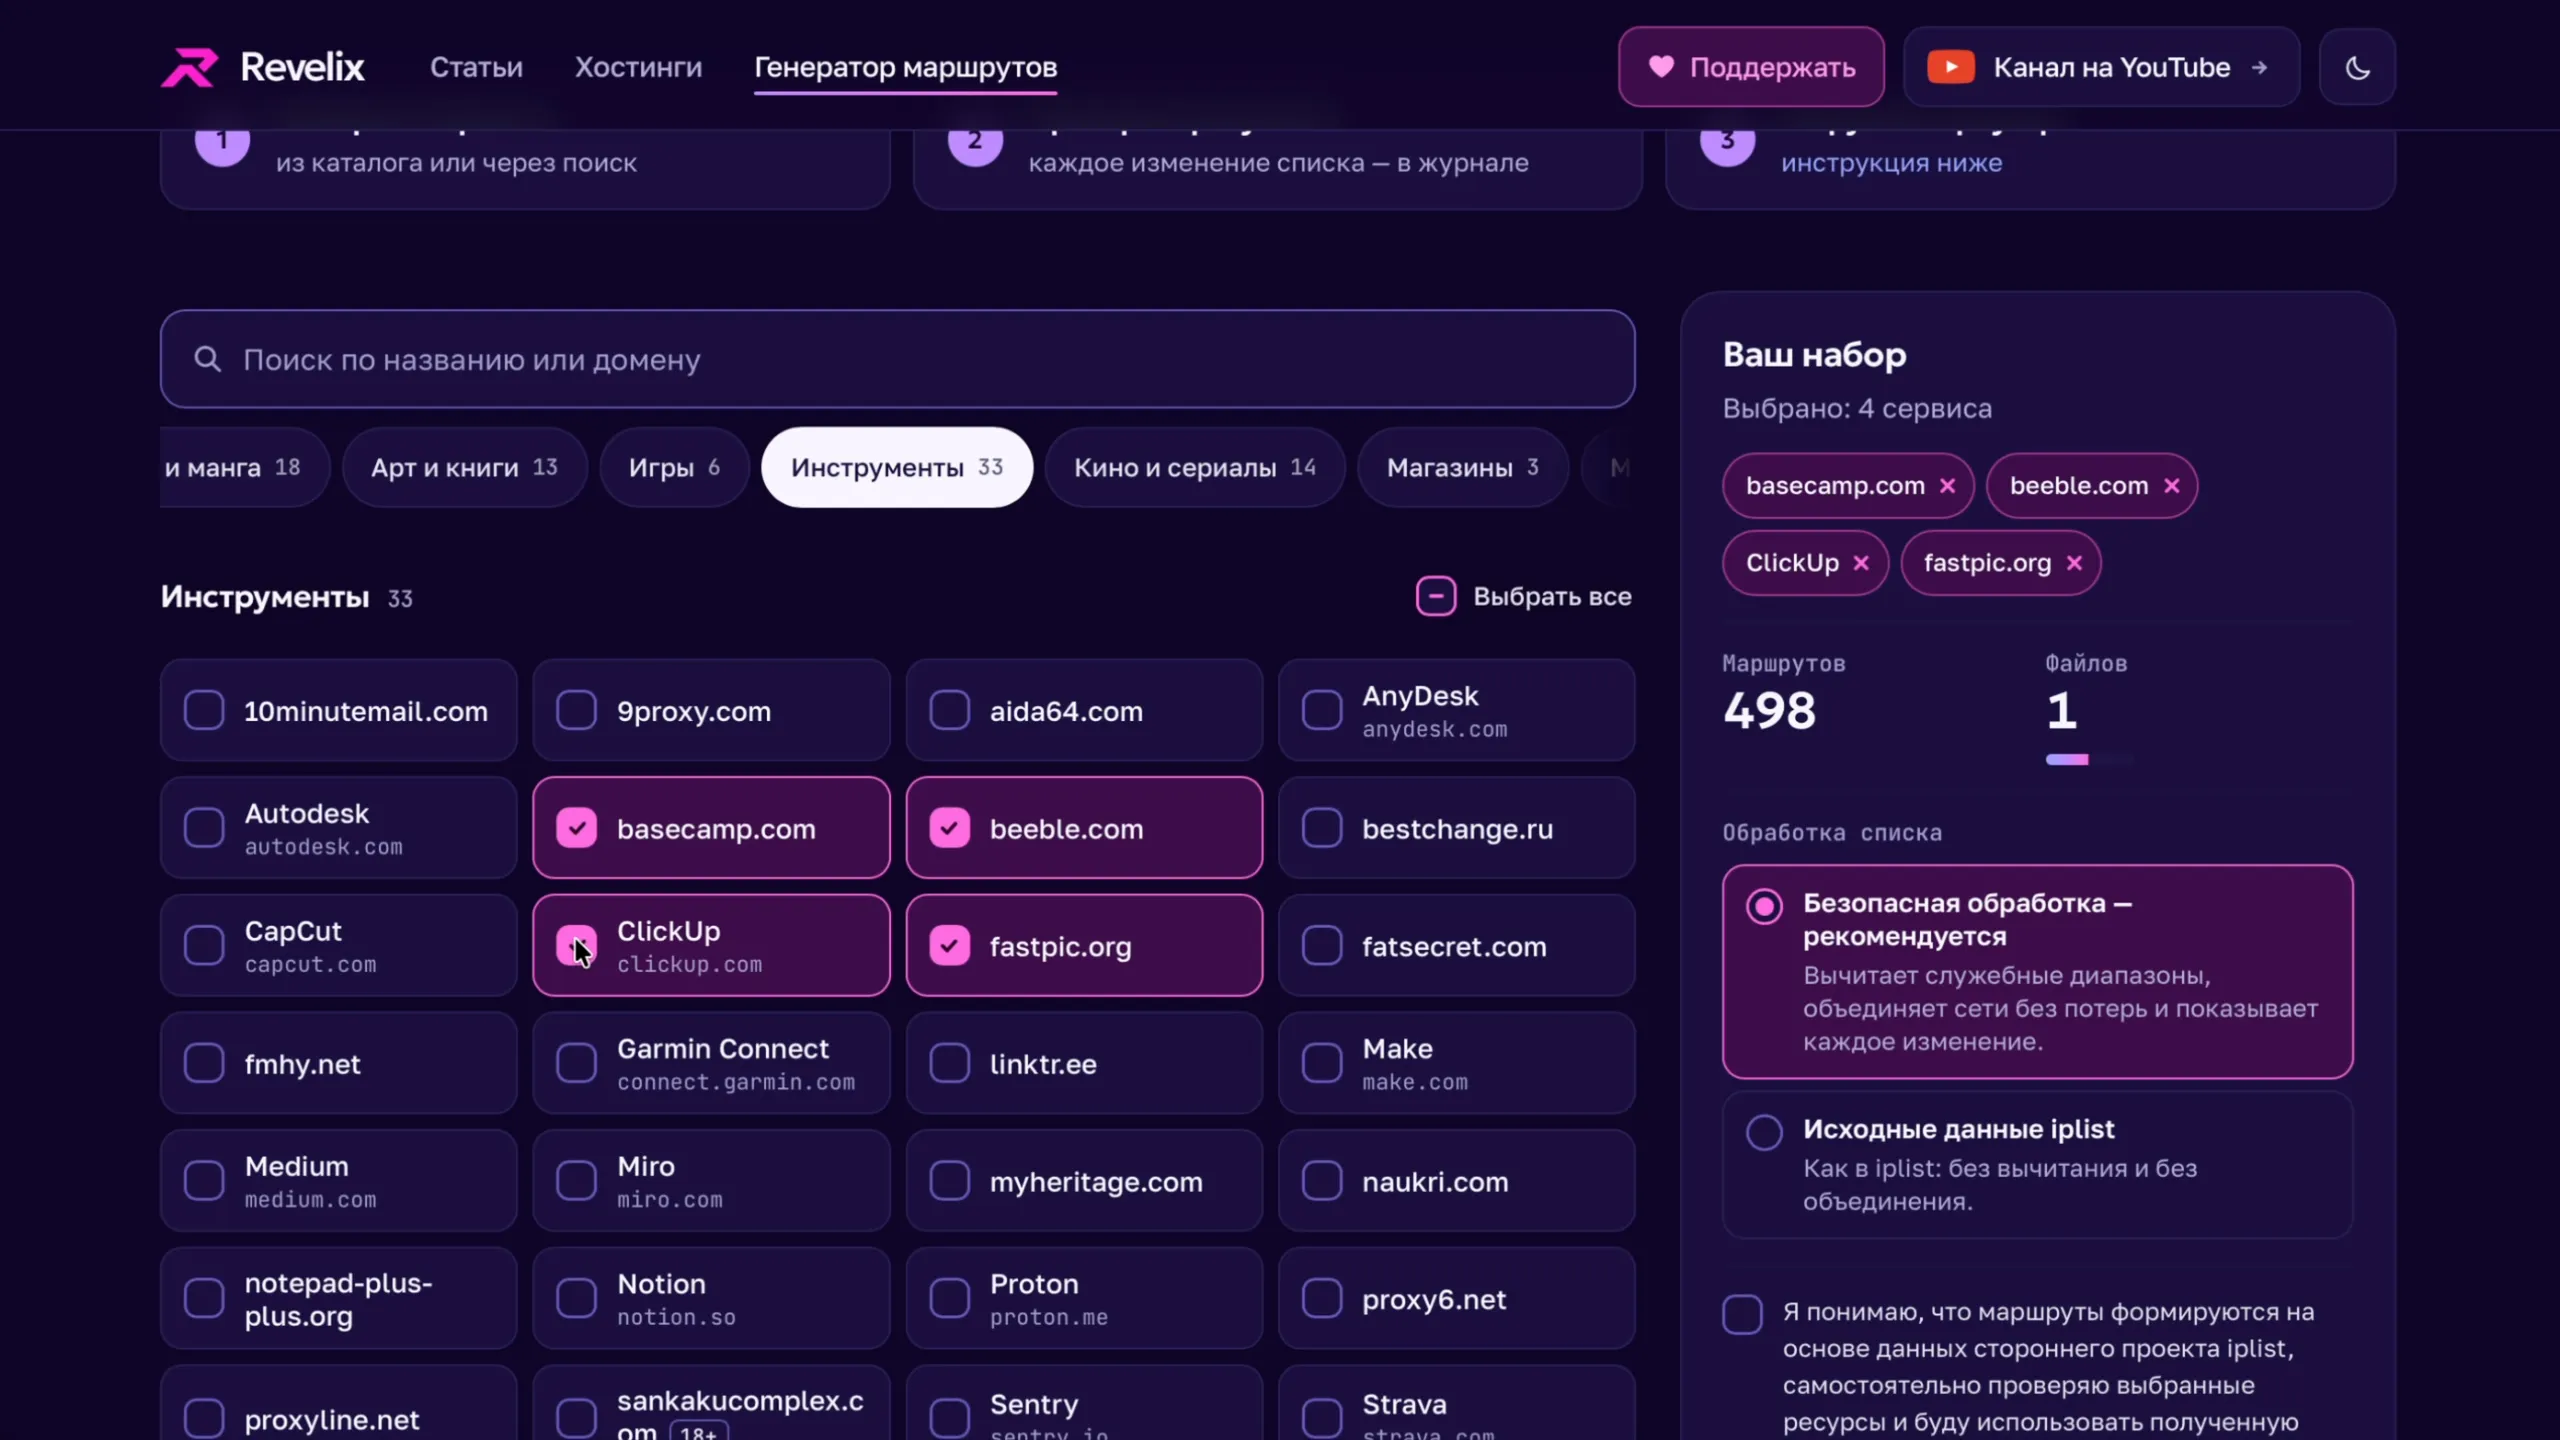Select the Инструменты category tab
The width and height of the screenshot is (2560, 1440).
click(x=897, y=467)
